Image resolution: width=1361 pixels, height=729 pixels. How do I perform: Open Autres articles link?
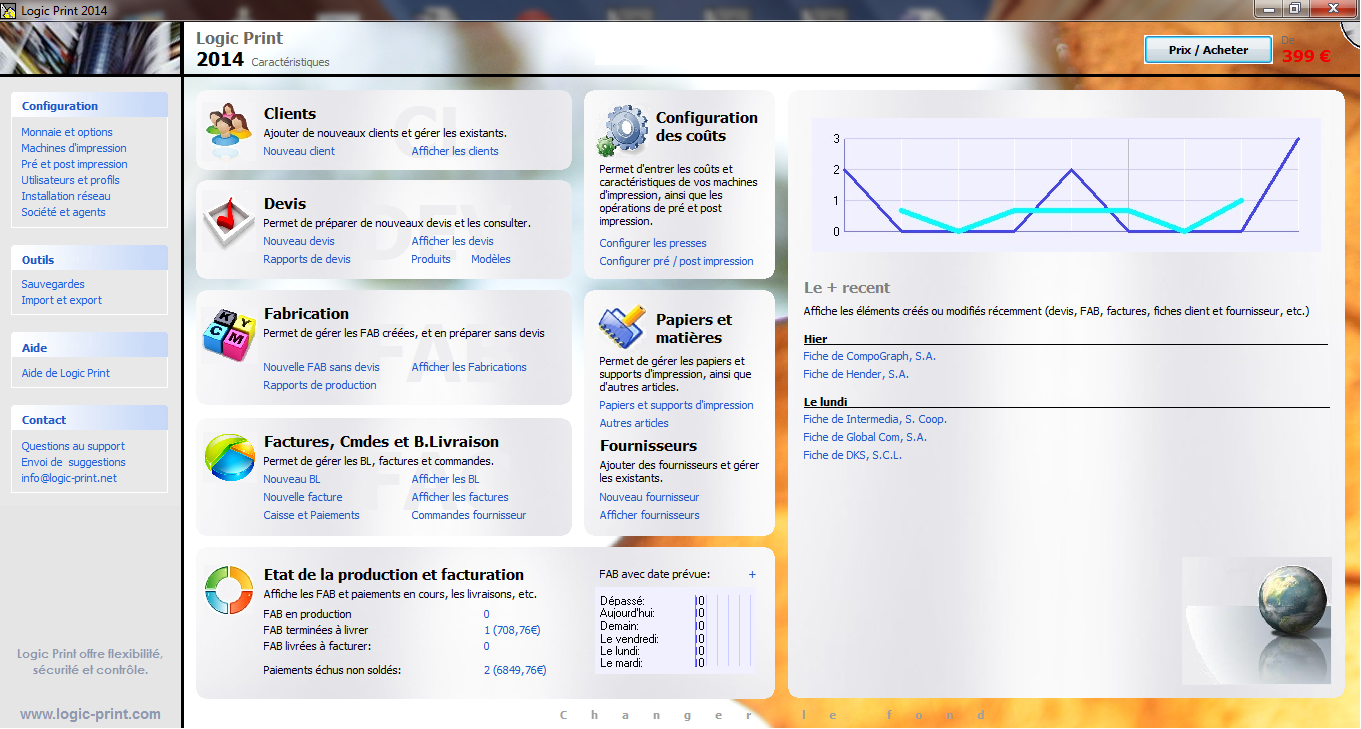(x=634, y=423)
